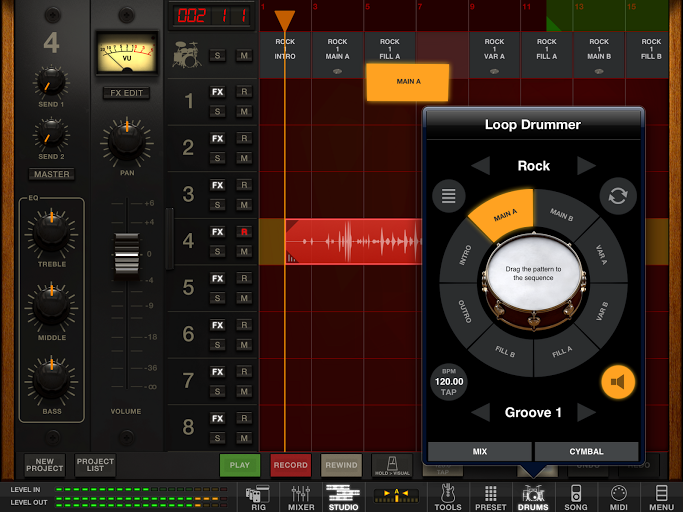Screen dimensions: 683x512
Task: Open the Preset grid icon
Action: pos(490,493)
